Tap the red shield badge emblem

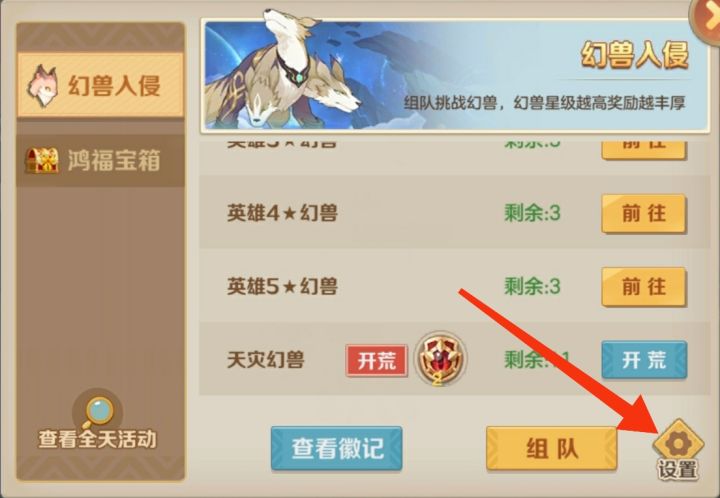440,359
